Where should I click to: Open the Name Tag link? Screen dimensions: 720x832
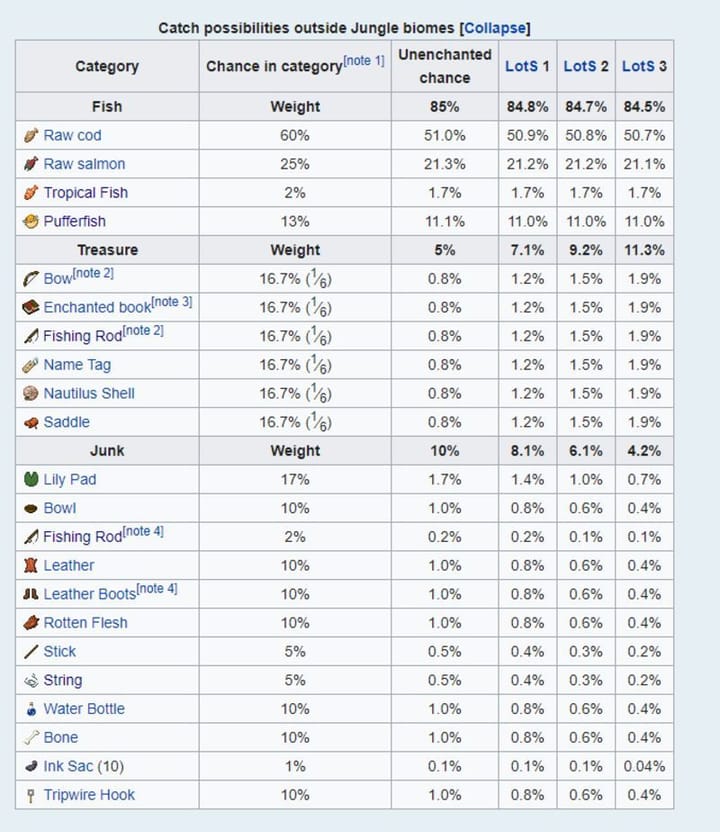(x=77, y=365)
